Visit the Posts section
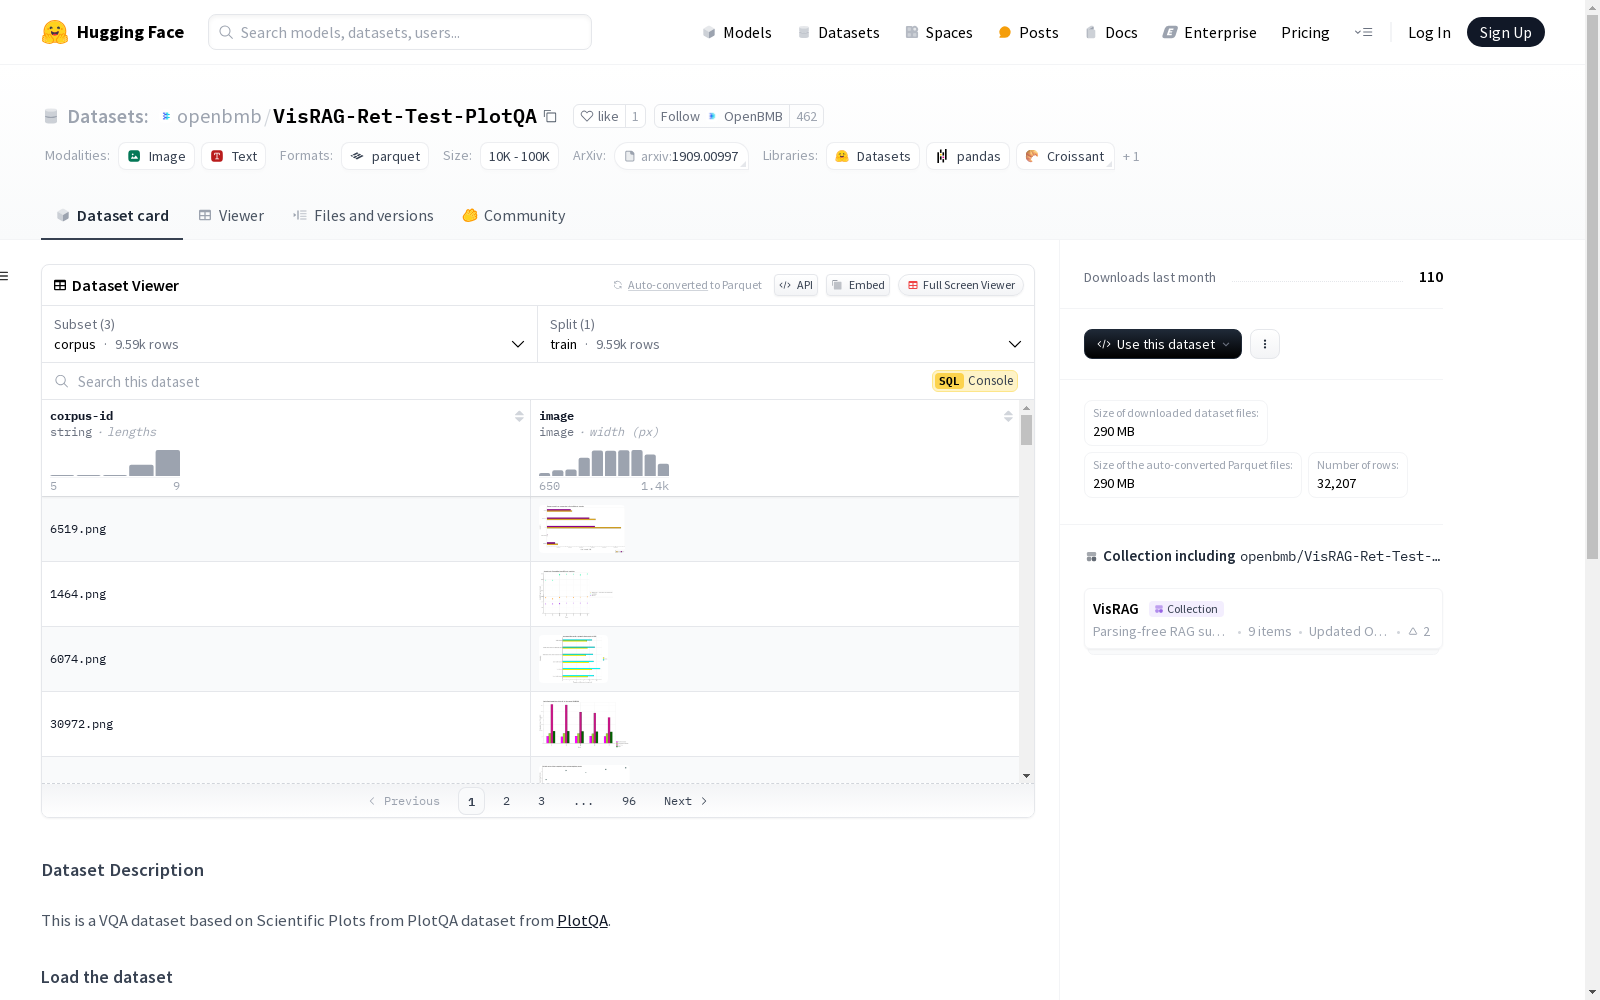 (1028, 32)
